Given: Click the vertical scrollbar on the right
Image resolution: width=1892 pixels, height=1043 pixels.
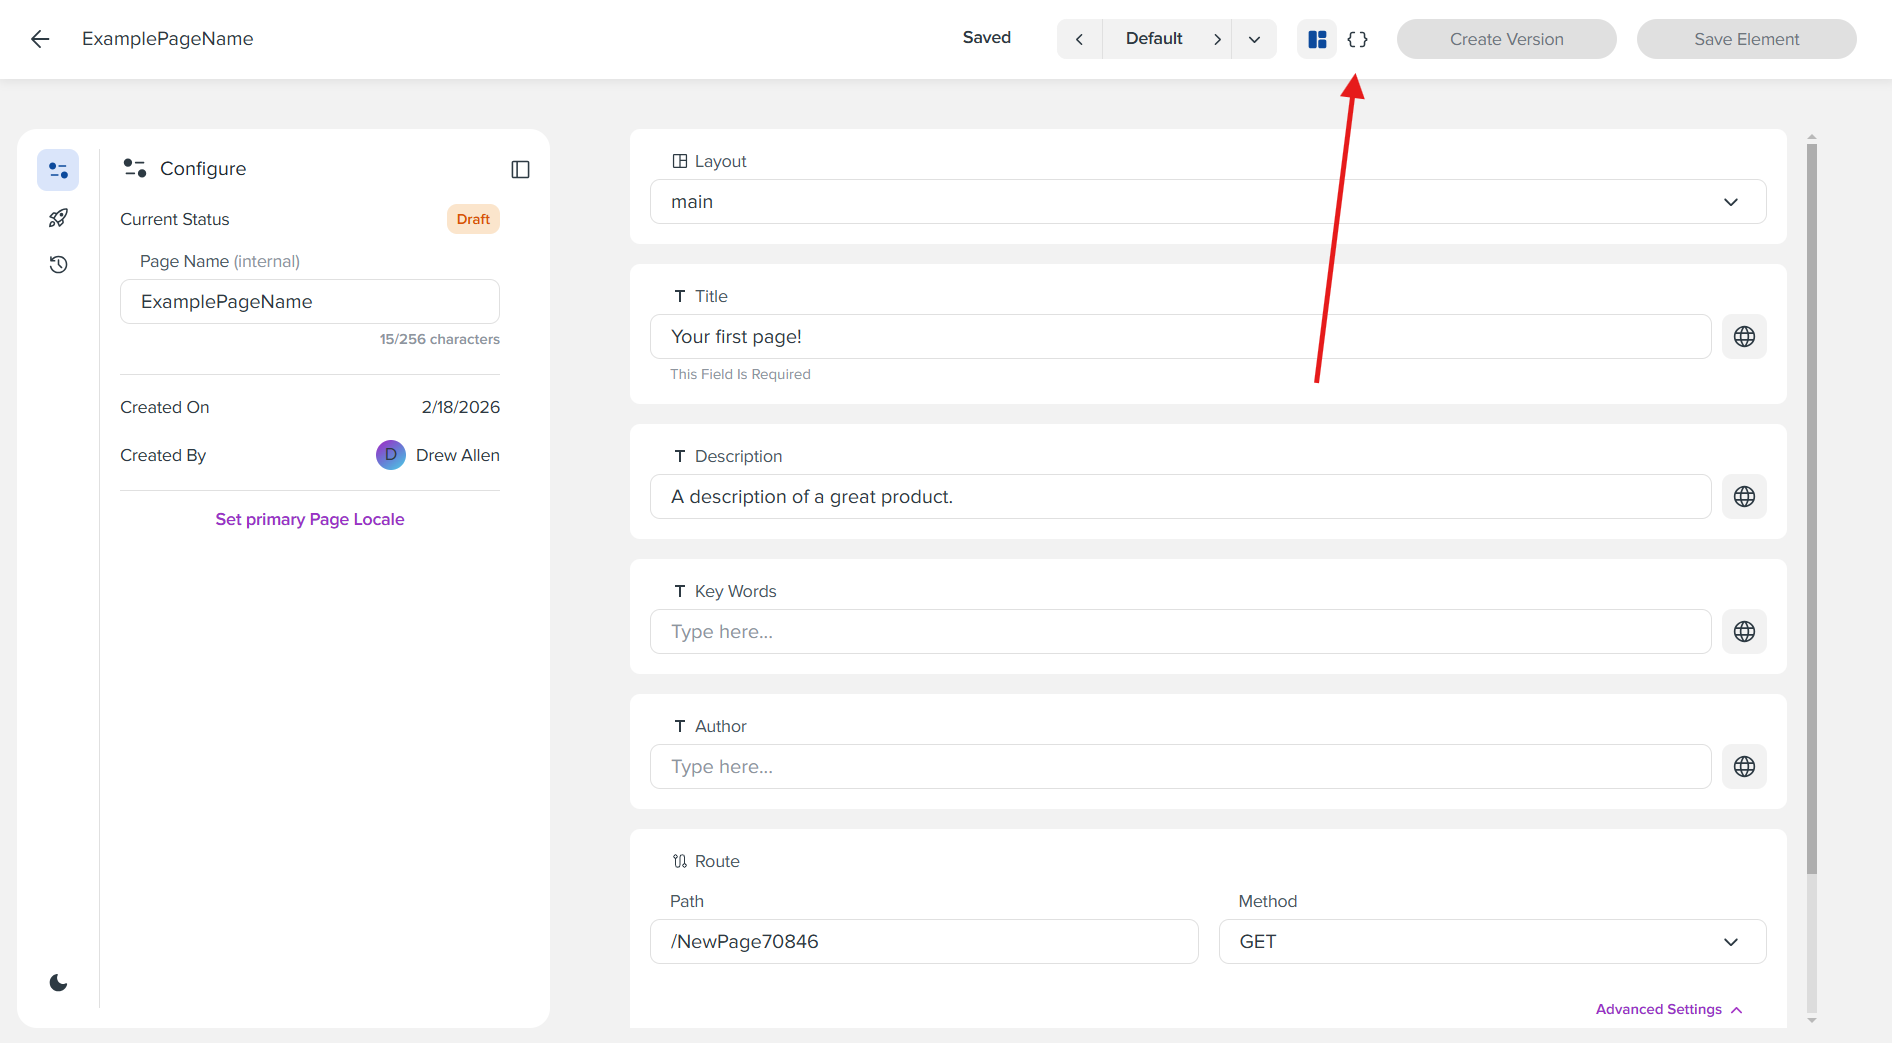Looking at the screenshot, I should 1812,500.
